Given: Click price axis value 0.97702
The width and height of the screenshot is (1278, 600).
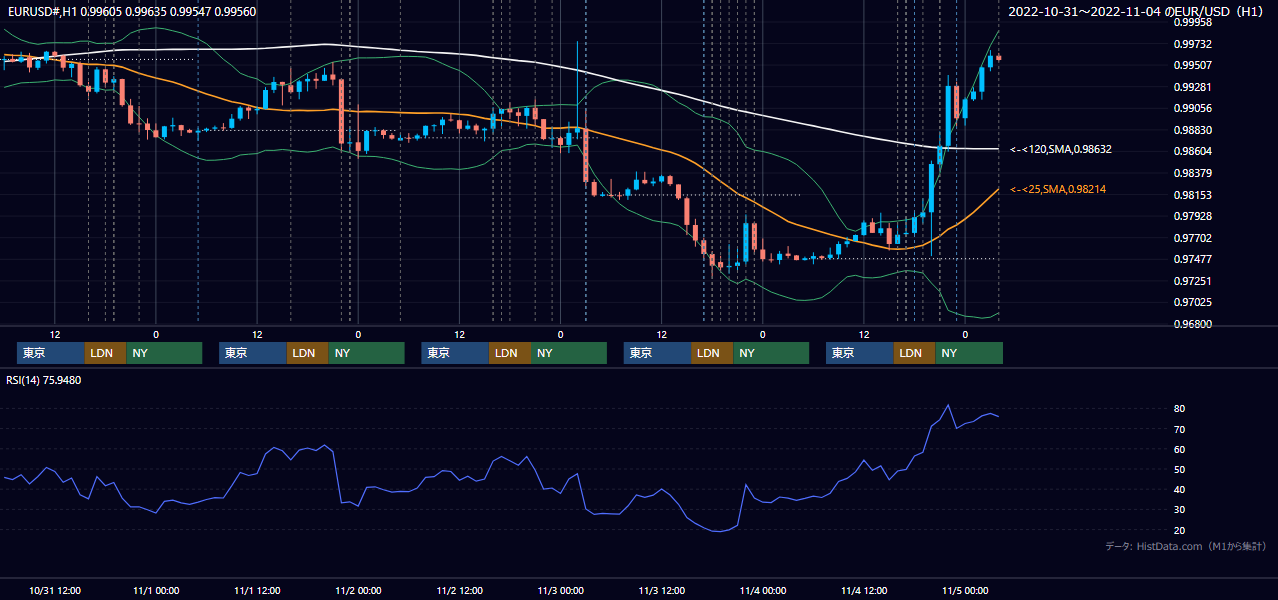Looking at the screenshot, I should click(1192, 238).
